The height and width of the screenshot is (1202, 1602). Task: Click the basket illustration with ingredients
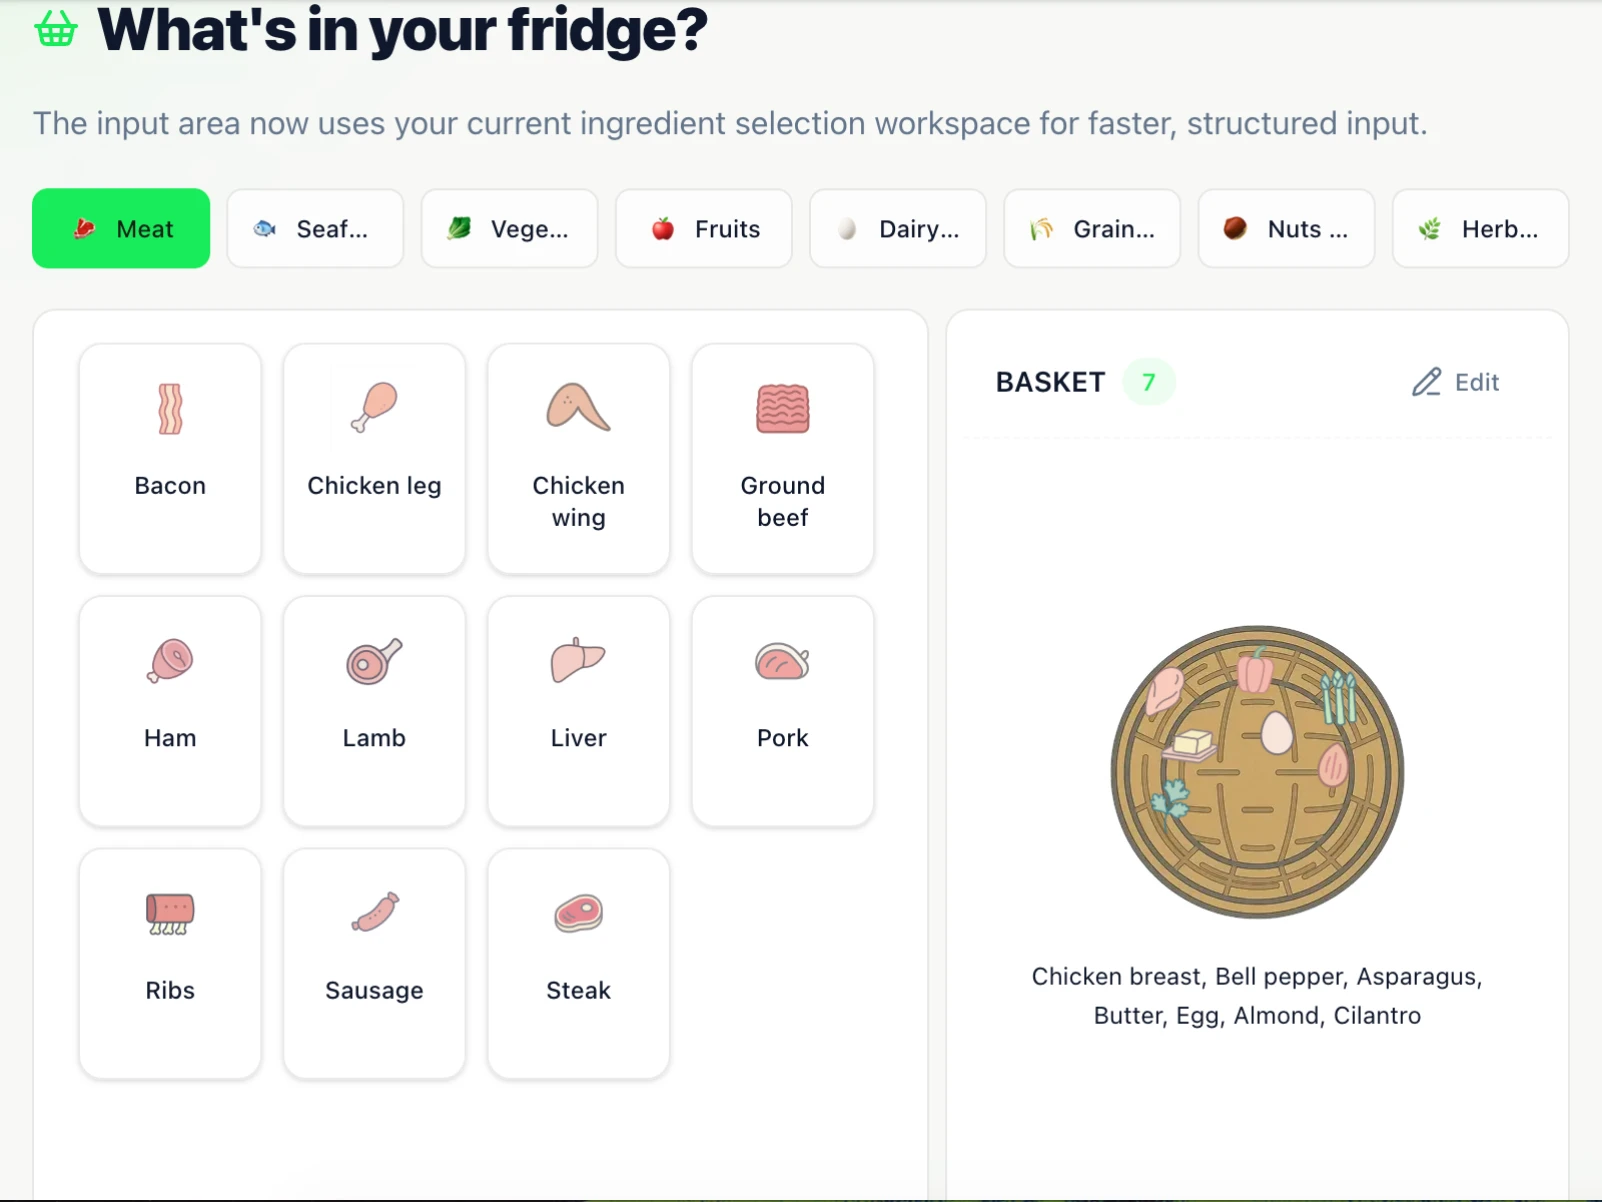coord(1257,771)
